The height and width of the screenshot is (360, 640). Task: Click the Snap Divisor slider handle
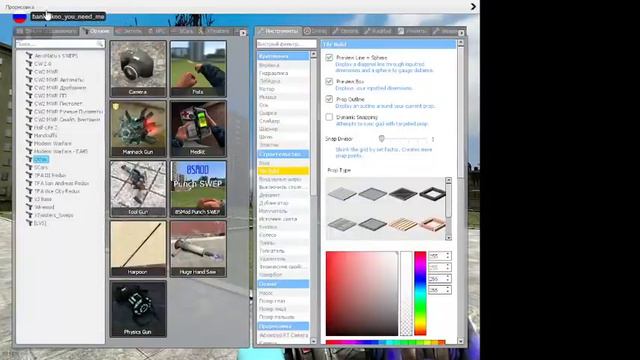[x=382, y=139]
